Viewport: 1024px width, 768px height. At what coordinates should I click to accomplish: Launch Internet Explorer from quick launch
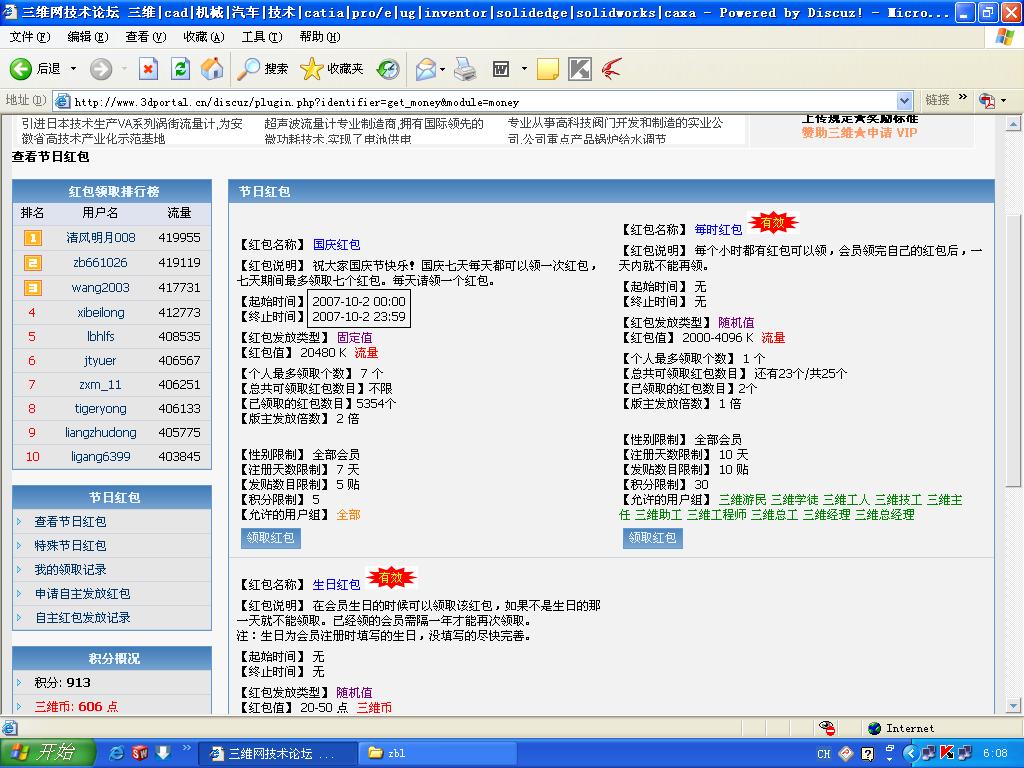(117, 753)
